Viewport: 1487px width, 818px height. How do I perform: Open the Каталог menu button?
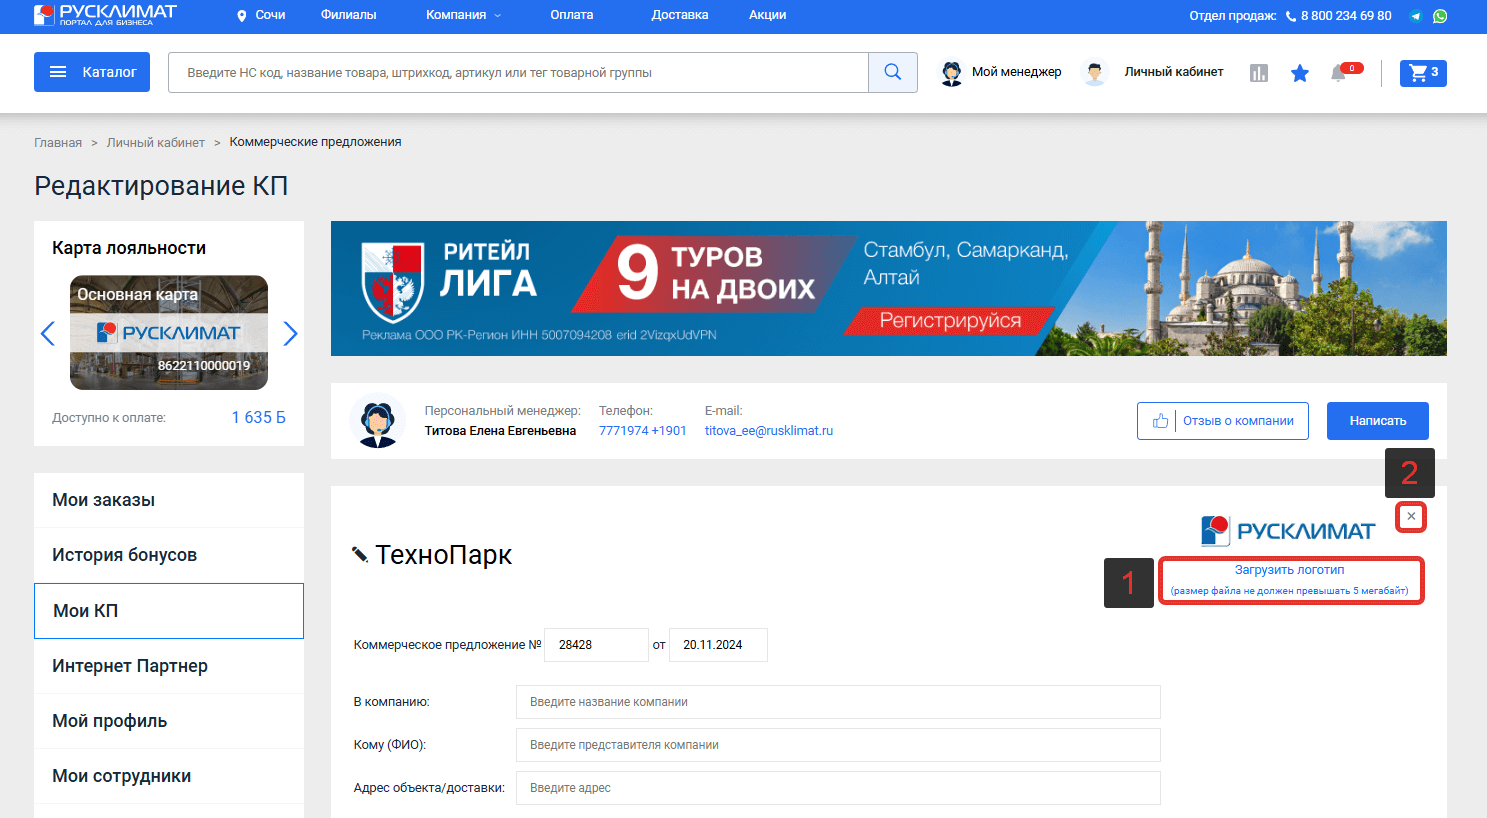[x=92, y=72]
